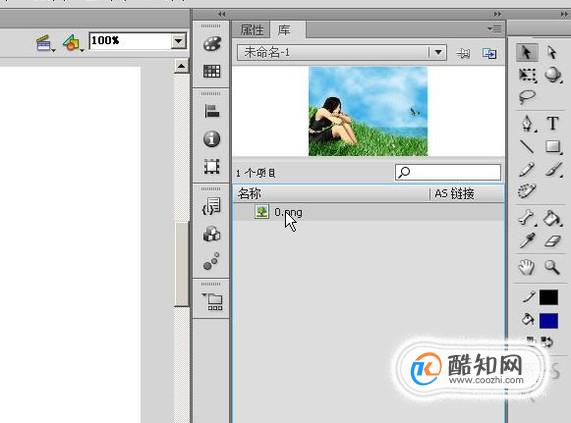571x423 pixels.
Task: Open the Color palette panel icon
Action: pos(212,44)
